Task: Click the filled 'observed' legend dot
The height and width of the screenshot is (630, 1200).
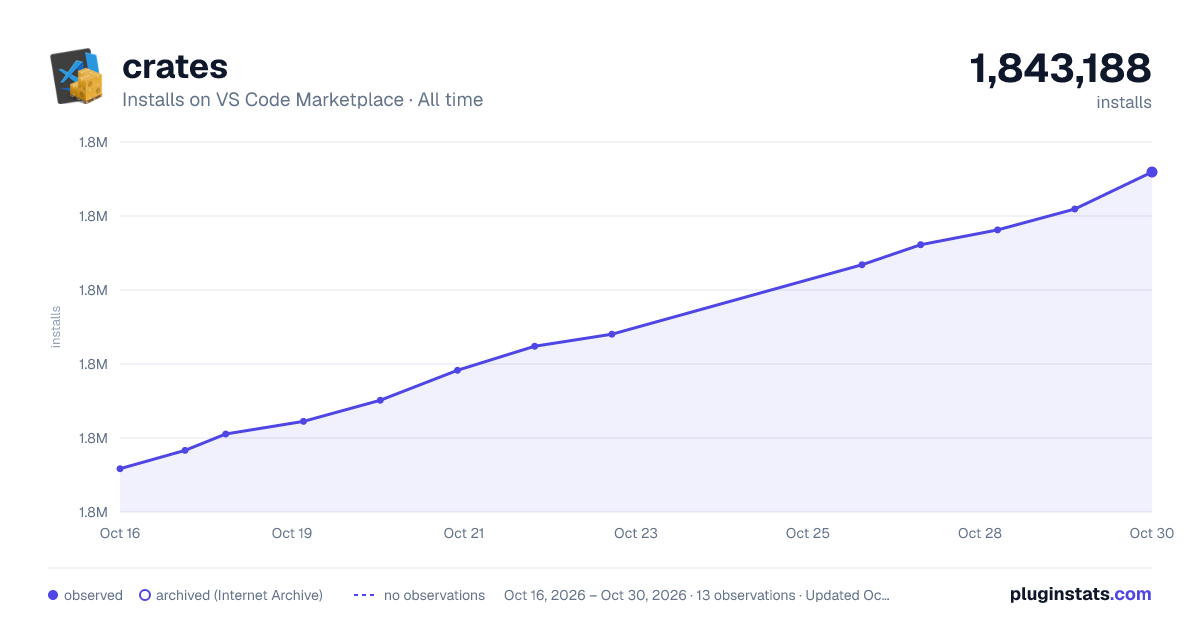Action: [x=53, y=595]
